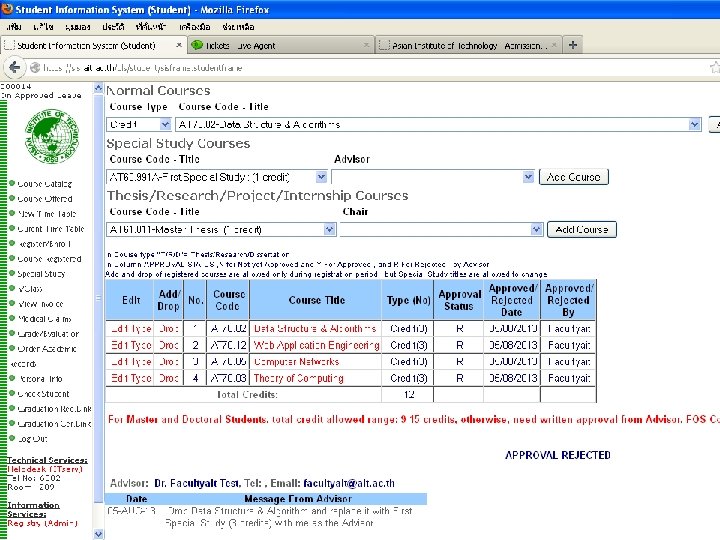Click advisor email facultyait@ait.ac.th
Image resolution: width=720 pixels, height=540 pixels.
(349, 483)
